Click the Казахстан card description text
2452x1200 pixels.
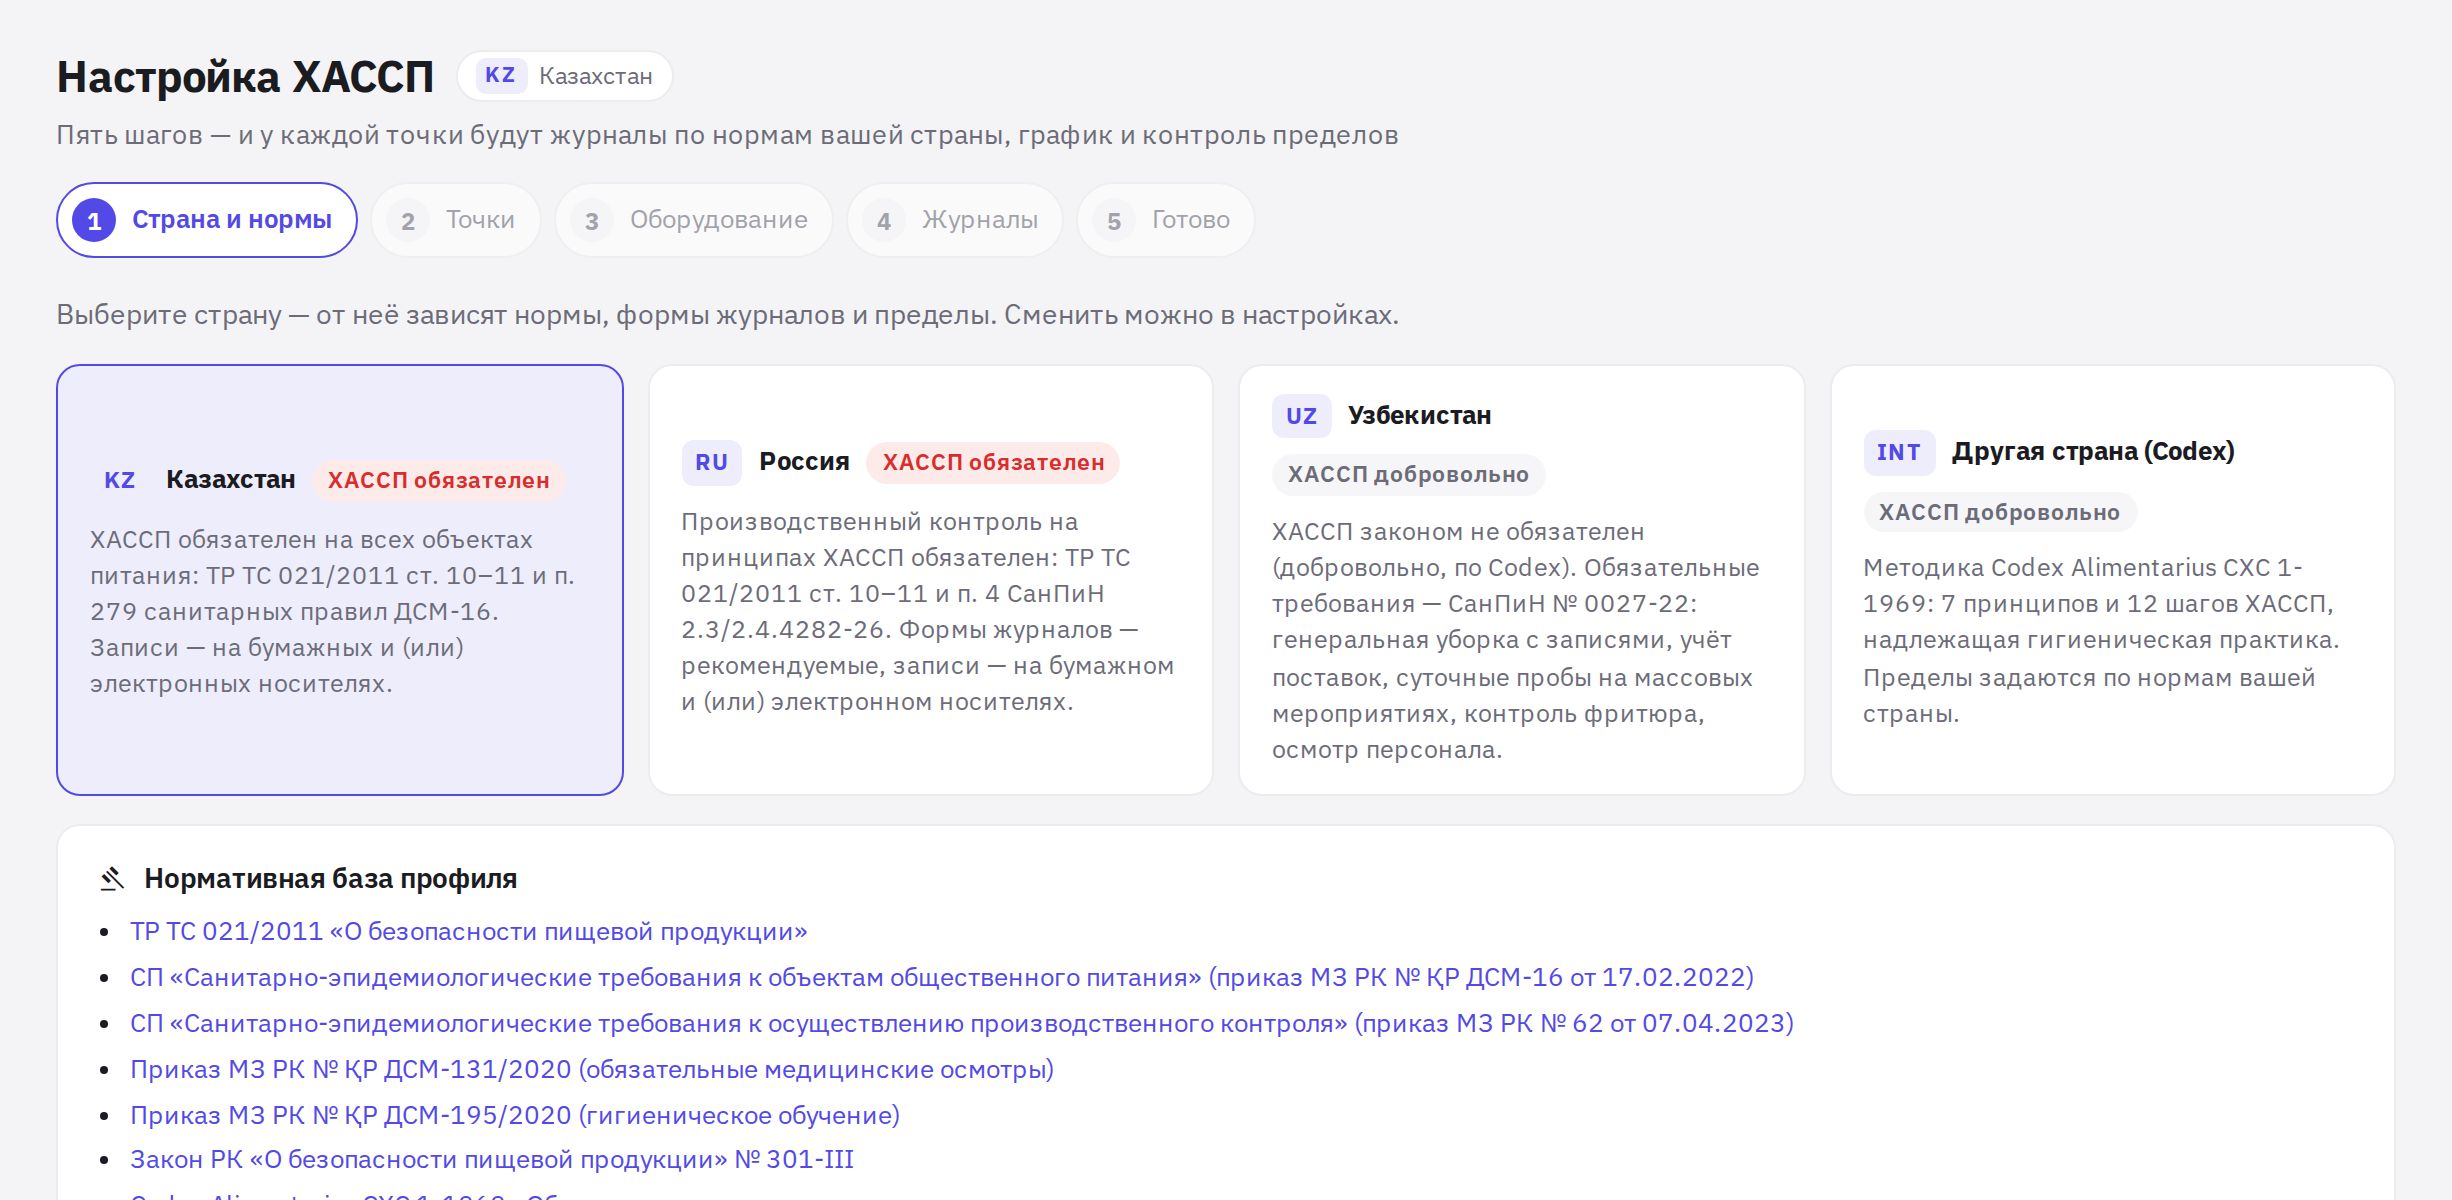coord(333,612)
